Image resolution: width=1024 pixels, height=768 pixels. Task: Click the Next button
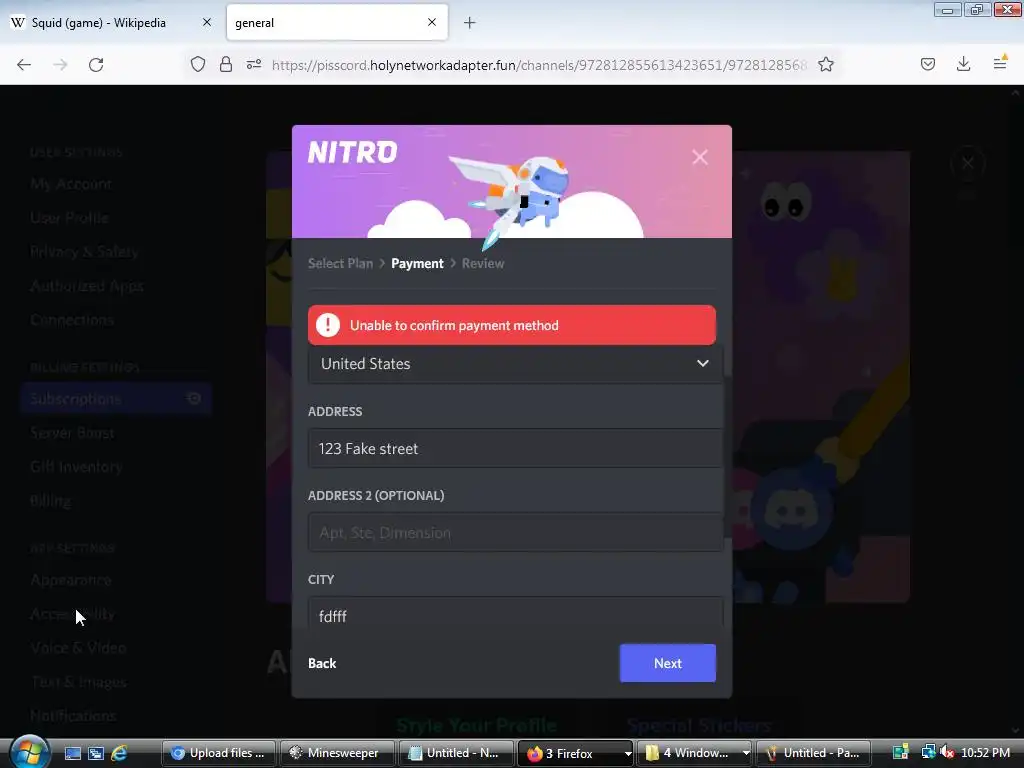pos(667,663)
